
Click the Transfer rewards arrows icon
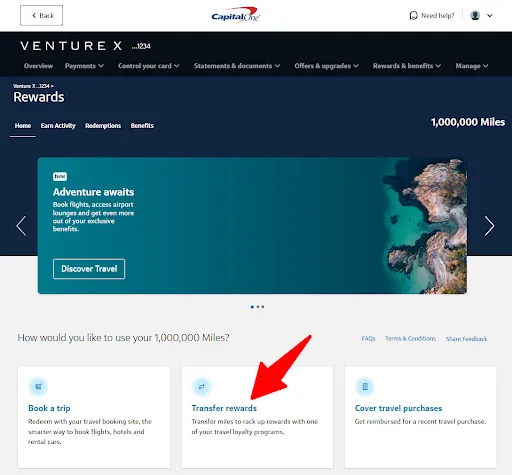click(202, 387)
